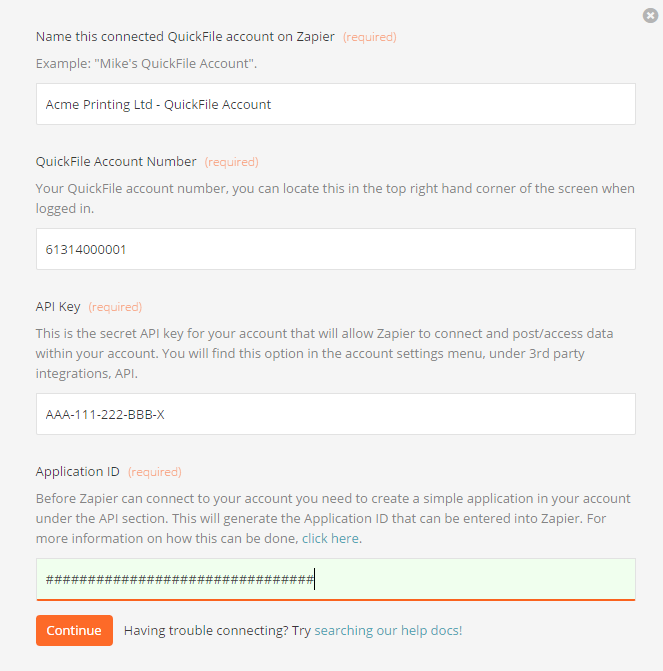Click the '(required)' tag beside Application ID
Viewport: 663px width, 671px height.
155,472
